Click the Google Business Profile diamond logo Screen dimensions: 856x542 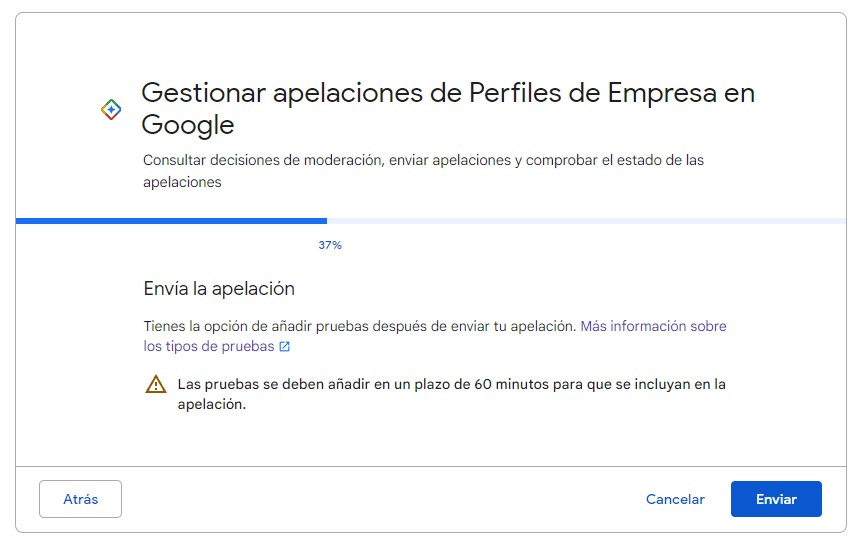tap(111, 110)
